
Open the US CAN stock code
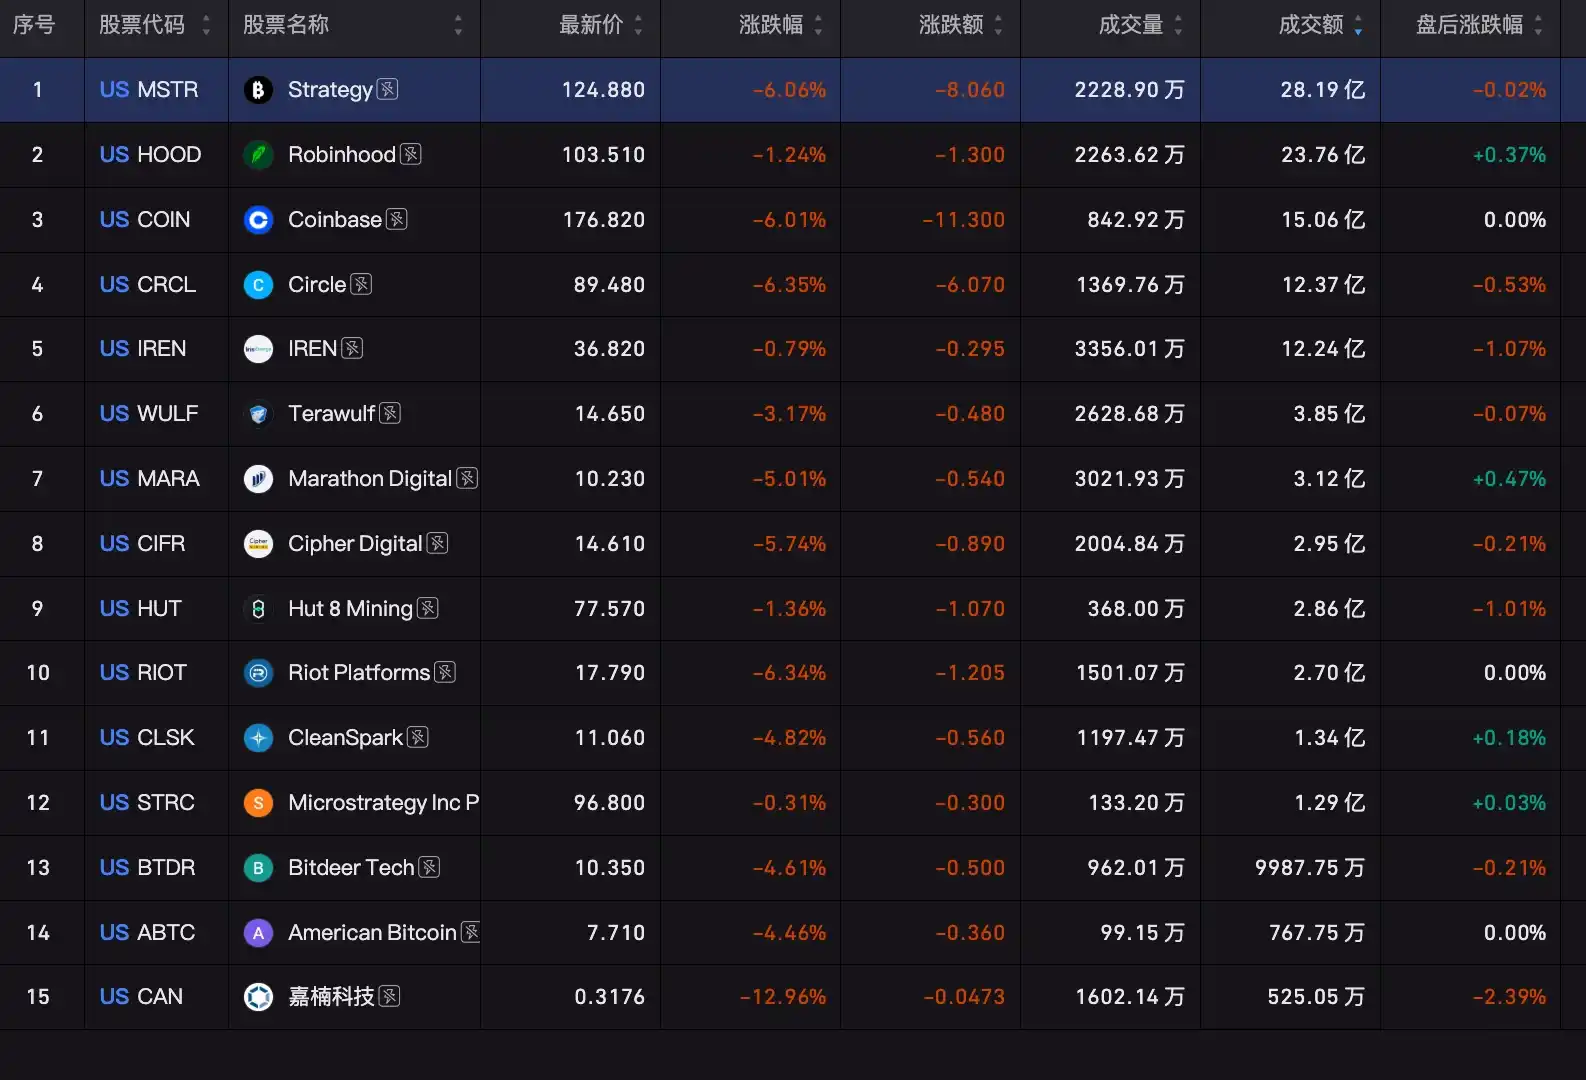pyautogui.click(x=141, y=997)
